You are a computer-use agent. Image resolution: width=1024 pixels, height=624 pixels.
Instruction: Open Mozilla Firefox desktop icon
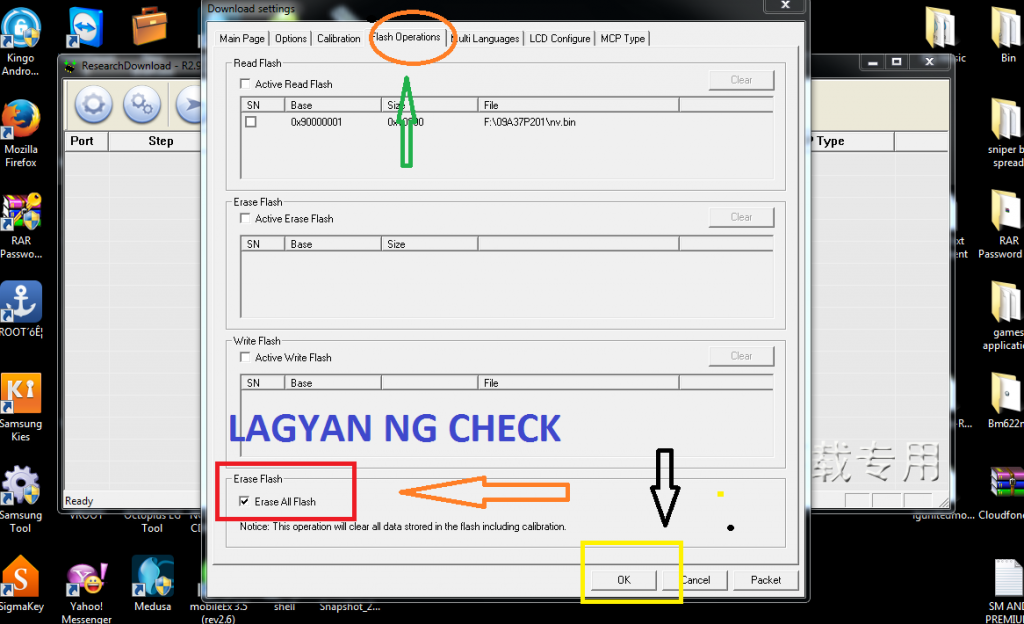pos(21,120)
